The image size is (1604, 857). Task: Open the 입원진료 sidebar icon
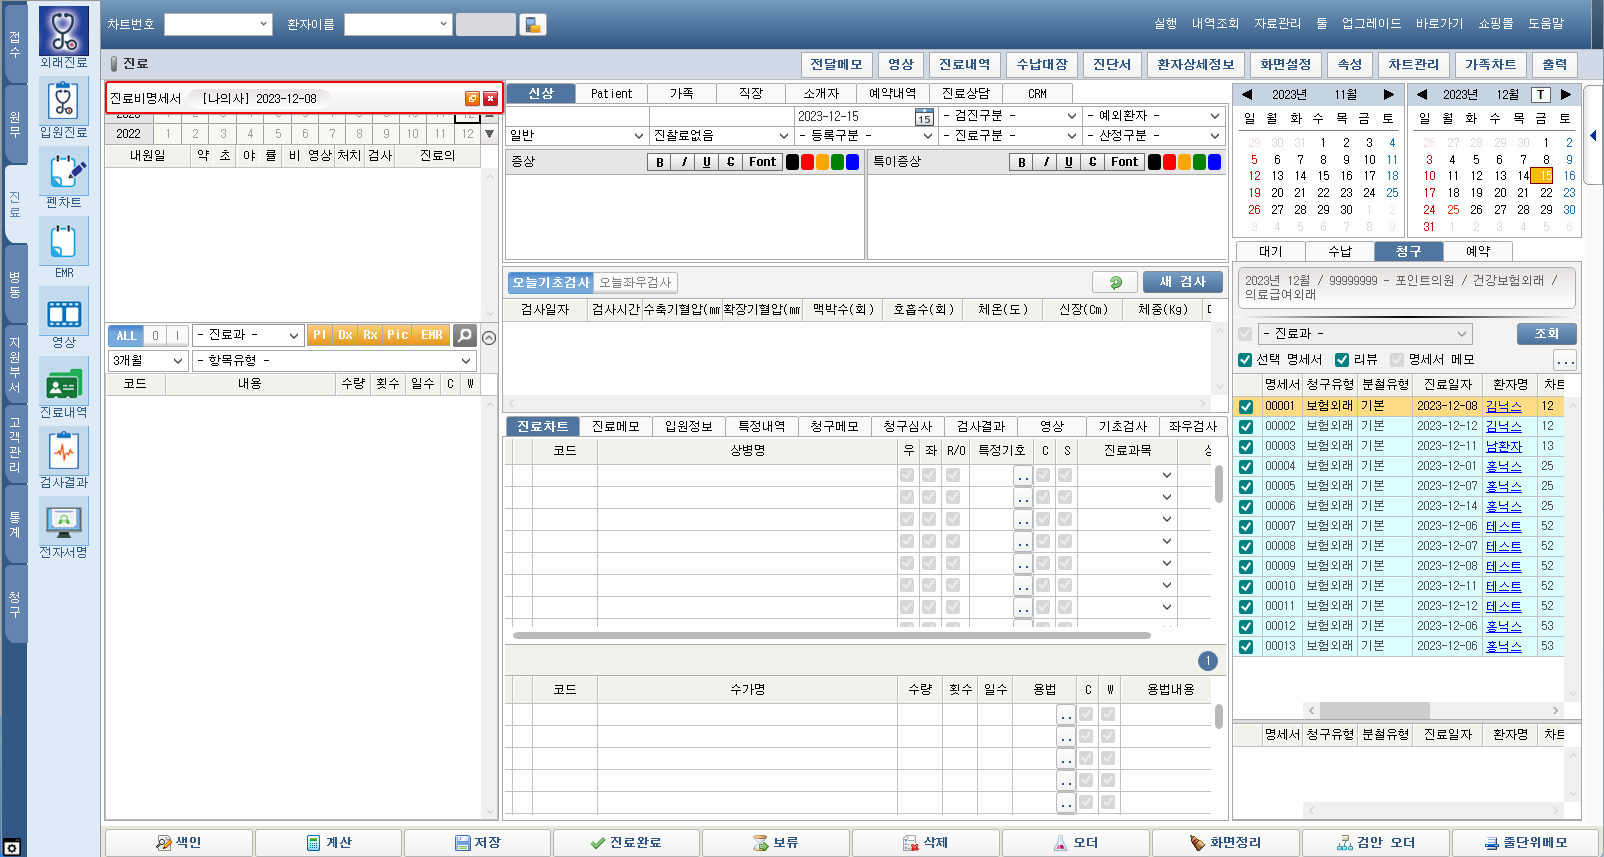pyautogui.click(x=64, y=102)
